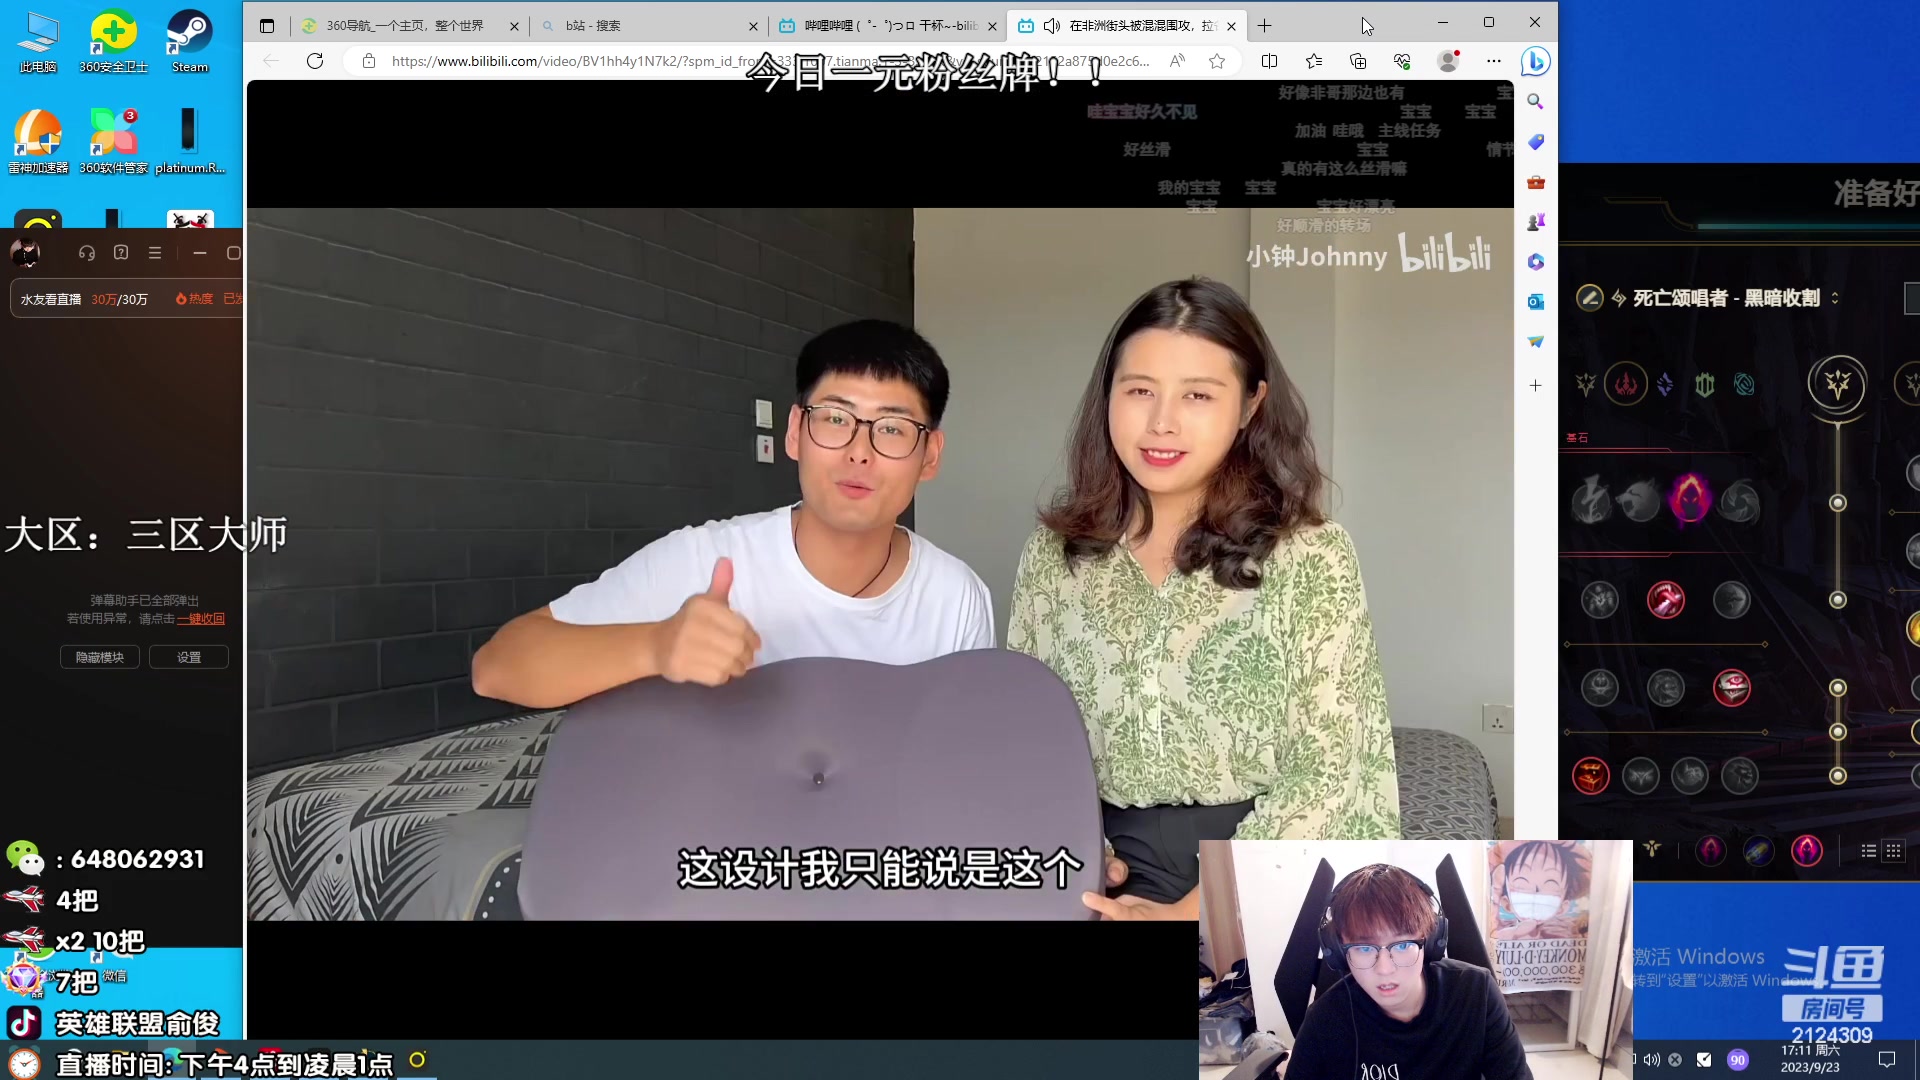The width and height of the screenshot is (1920, 1080).
Task: Choose the Hail of Blades keystone
Action: pyautogui.click(x=1739, y=500)
